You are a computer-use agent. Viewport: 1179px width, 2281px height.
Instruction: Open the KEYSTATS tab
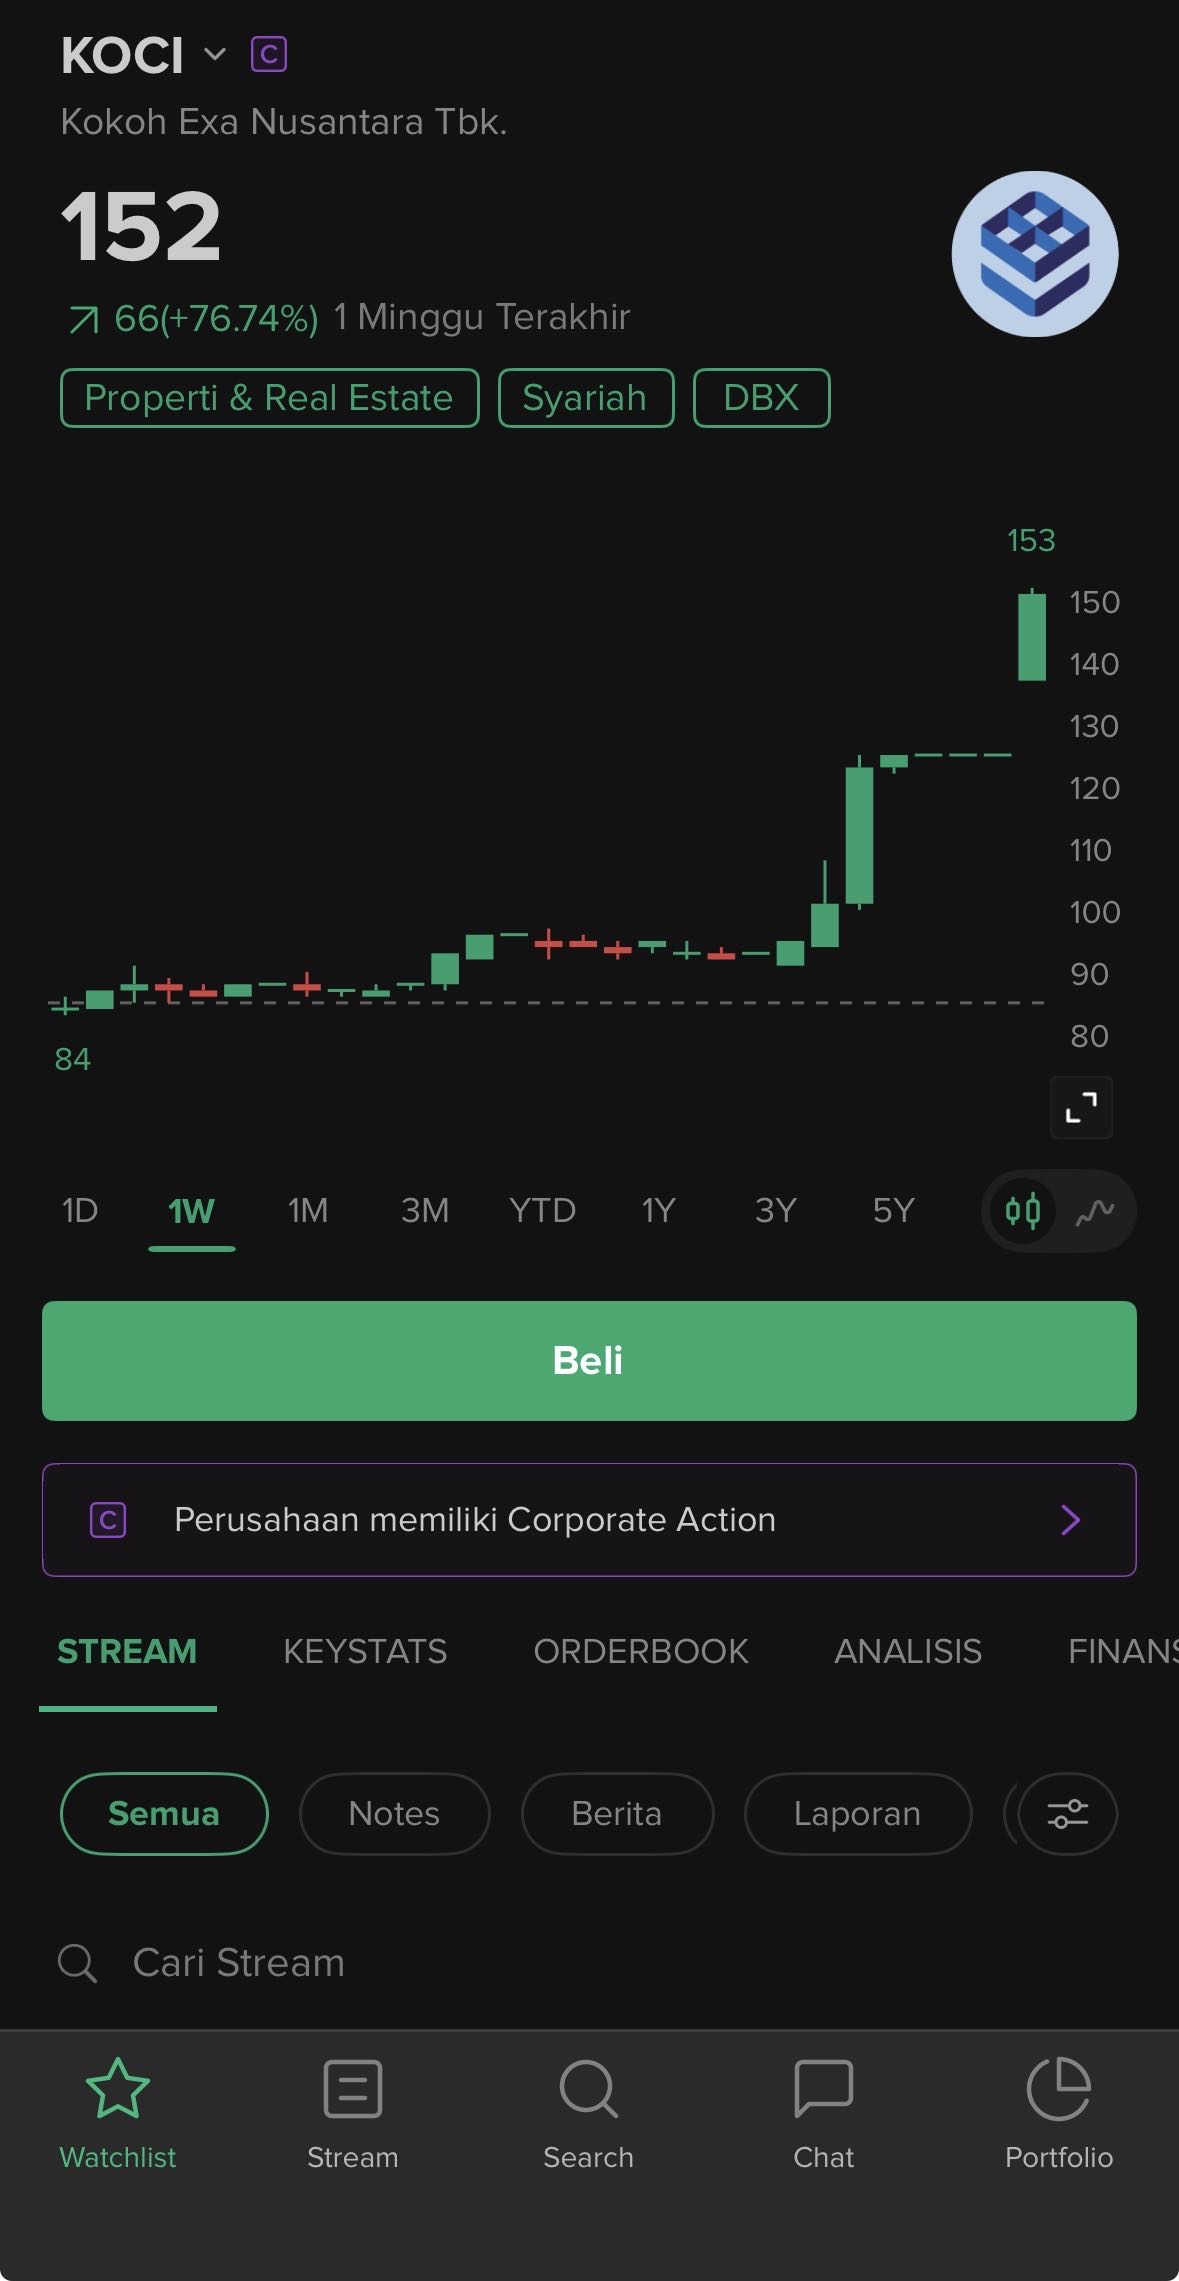(365, 1651)
